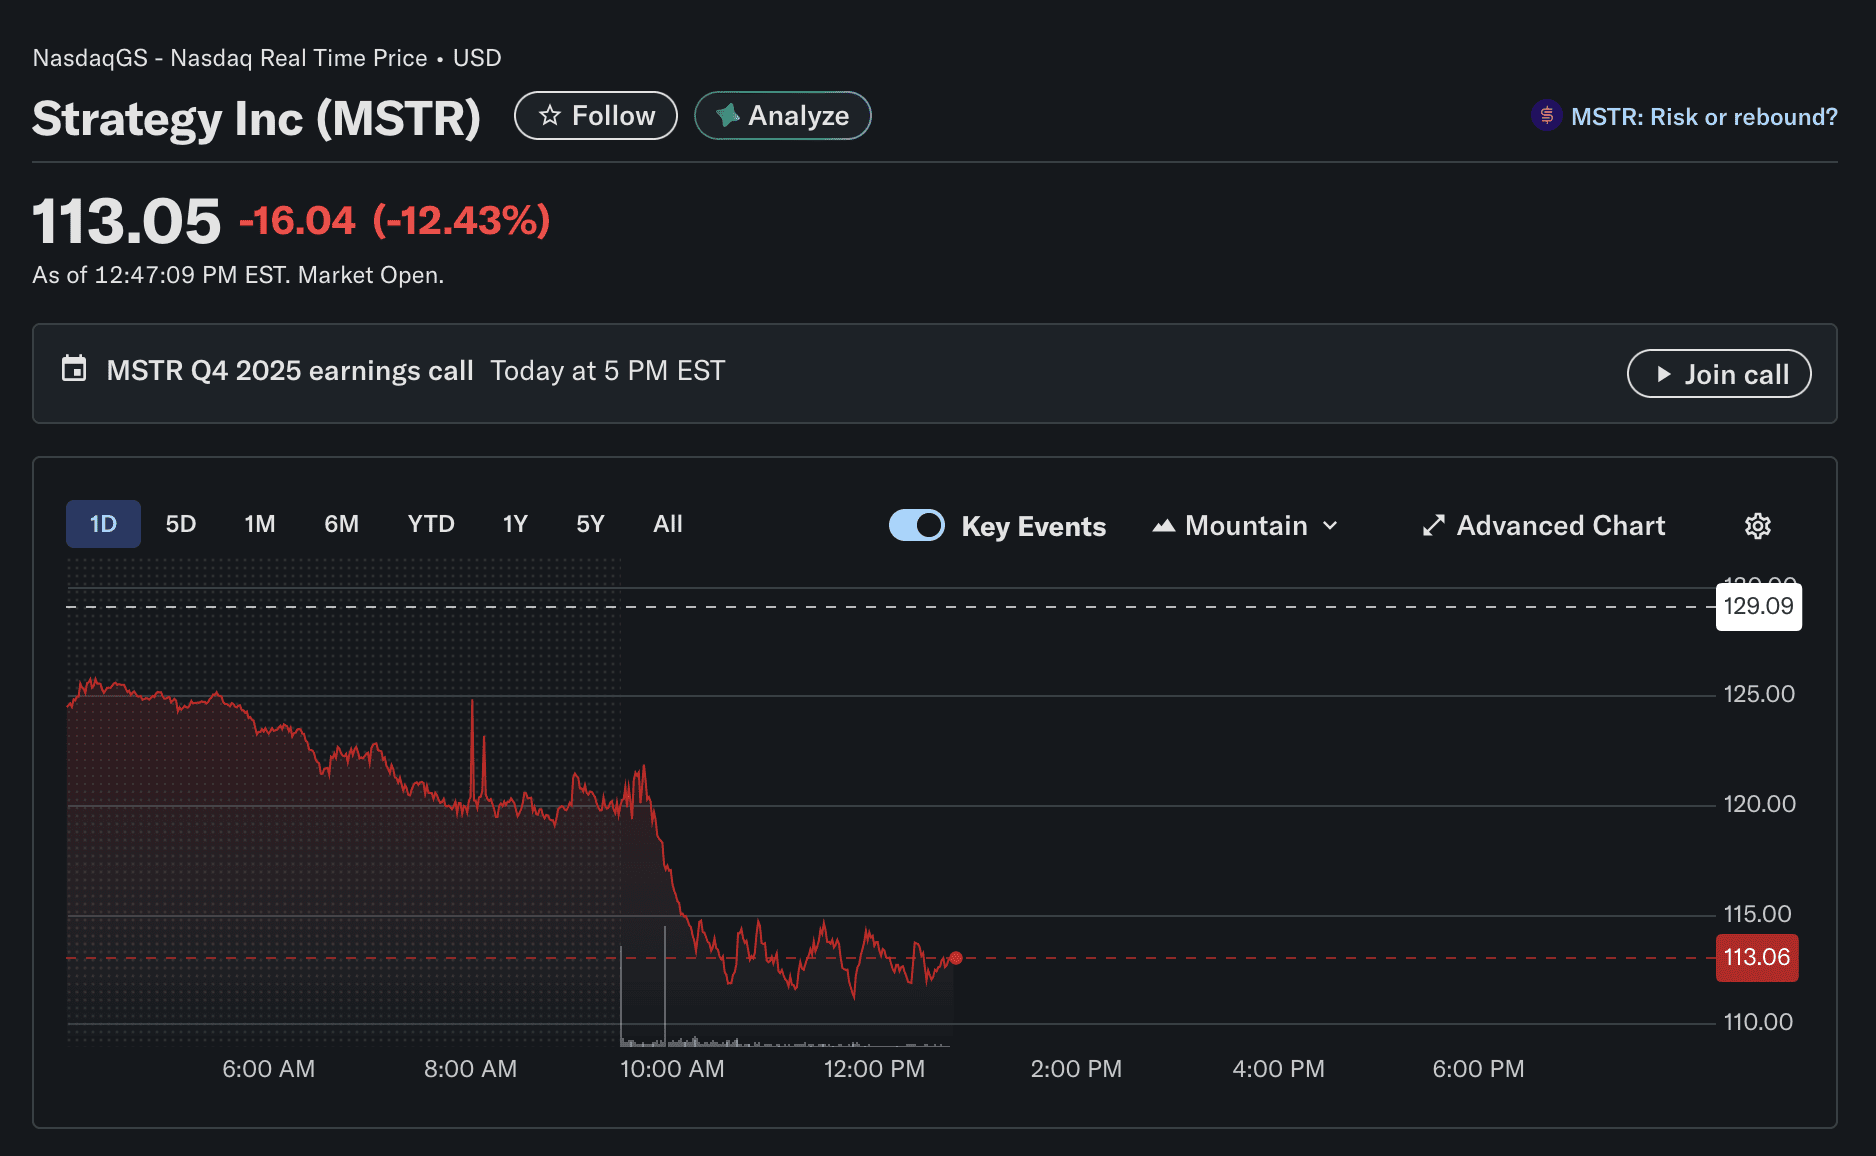Click the calendar icon for earnings call
The width and height of the screenshot is (1876, 1156).
point(74,369)
